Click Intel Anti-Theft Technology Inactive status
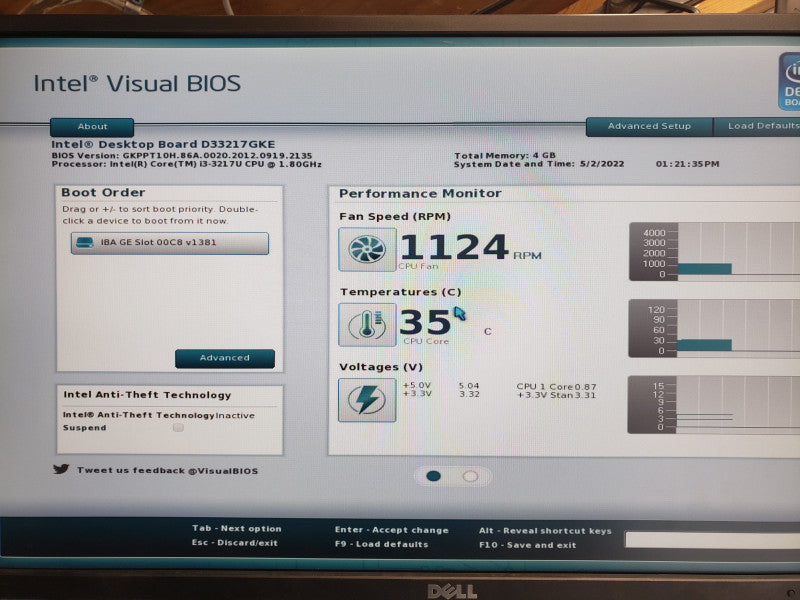Image resolution: width=800 pixels, height=600 pixels. coord(159,415)
